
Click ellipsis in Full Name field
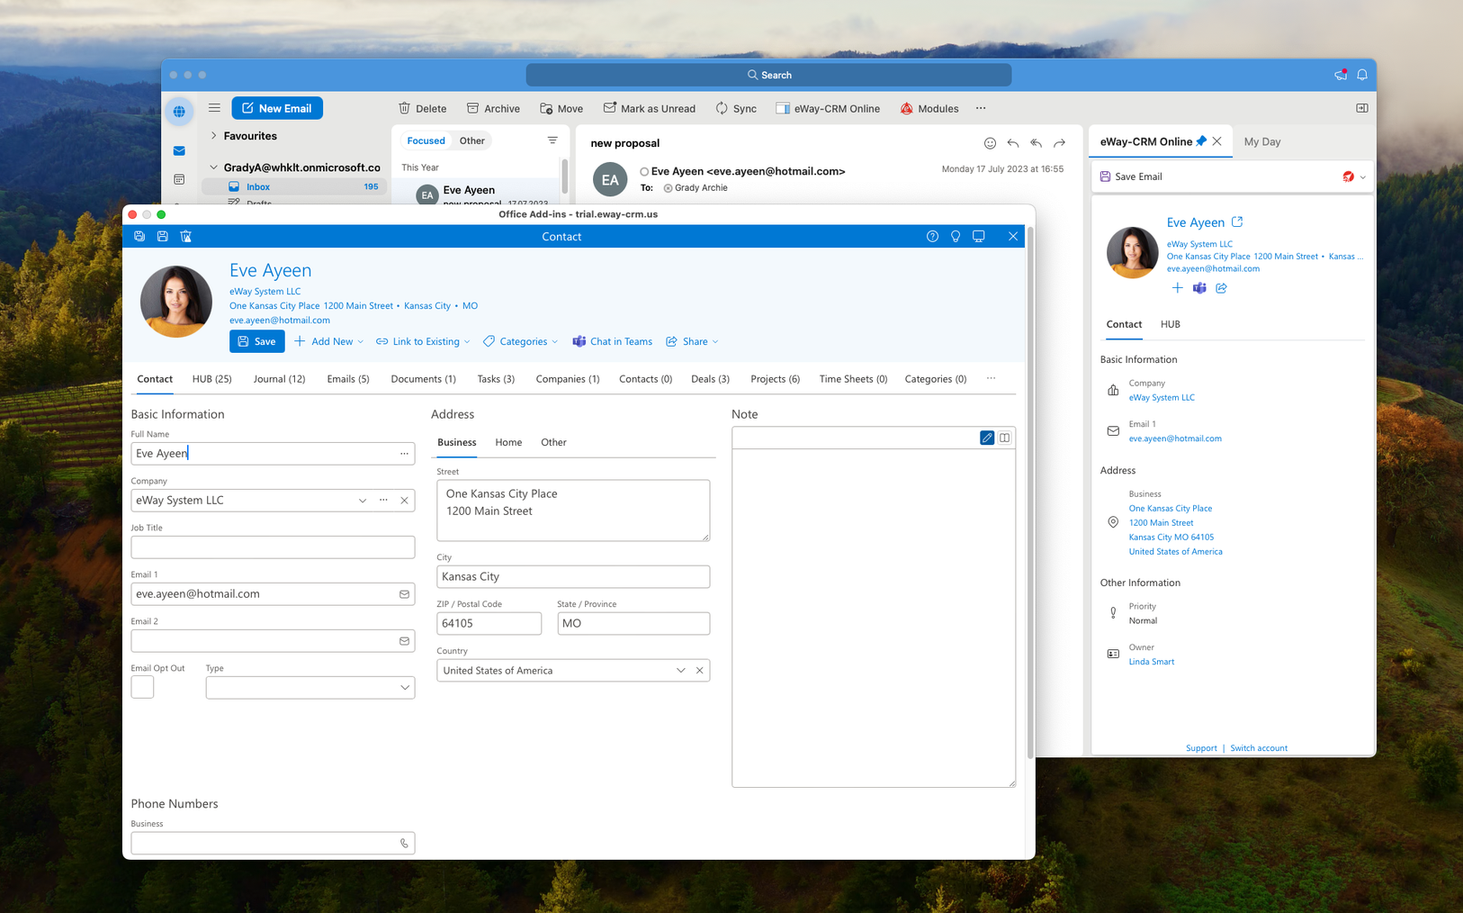click(404, 454)
